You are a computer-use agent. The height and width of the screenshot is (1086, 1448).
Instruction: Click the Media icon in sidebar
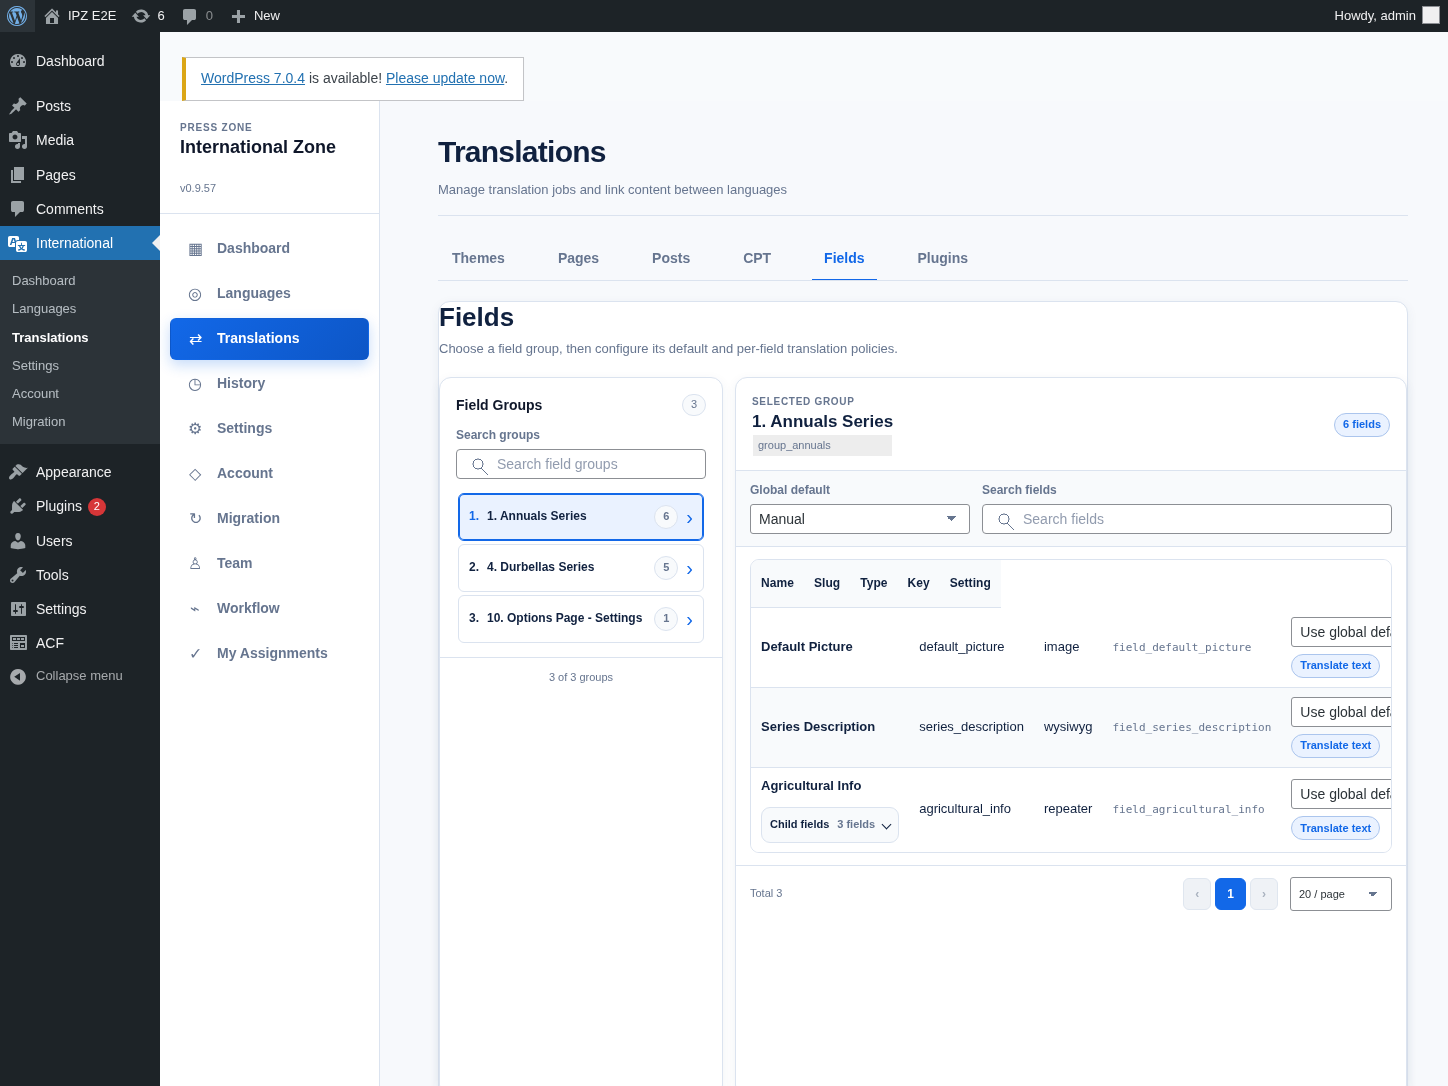(18, 140)
